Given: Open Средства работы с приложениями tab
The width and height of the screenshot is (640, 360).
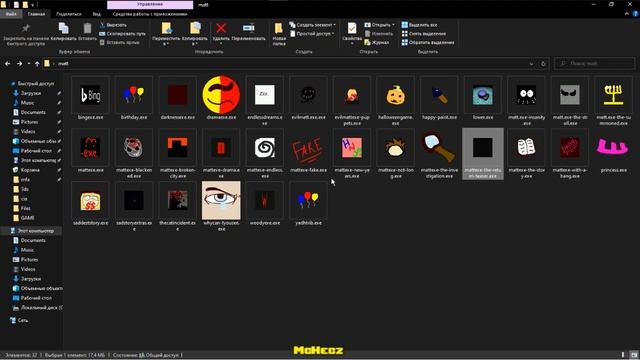Looking at the screenshot, I should [x=150, y=14].
